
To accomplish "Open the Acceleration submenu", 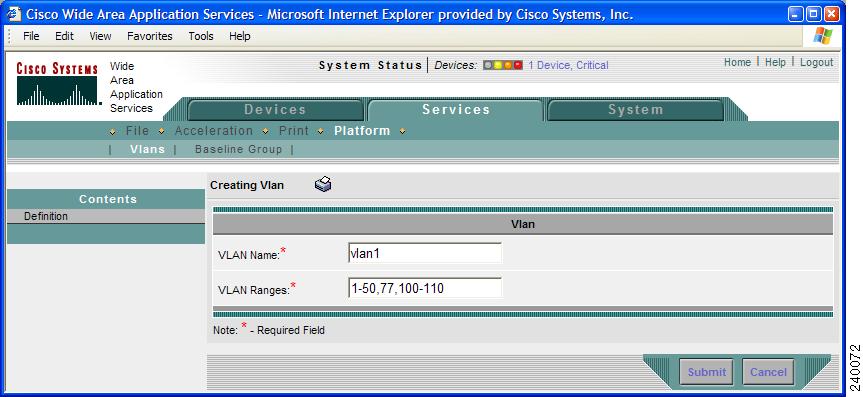I will tap(214, 131).
